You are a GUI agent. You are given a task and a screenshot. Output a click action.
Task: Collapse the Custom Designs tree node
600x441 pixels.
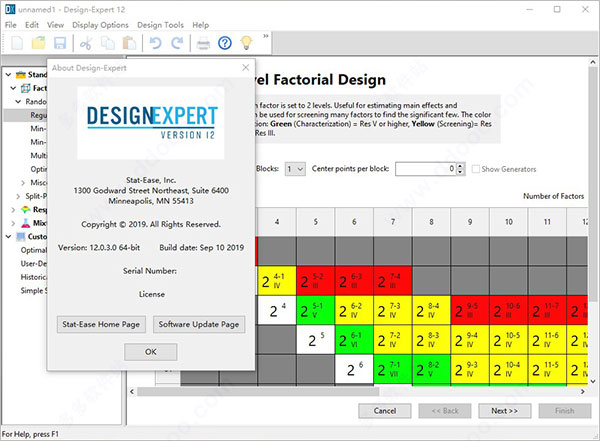point(8,237)
